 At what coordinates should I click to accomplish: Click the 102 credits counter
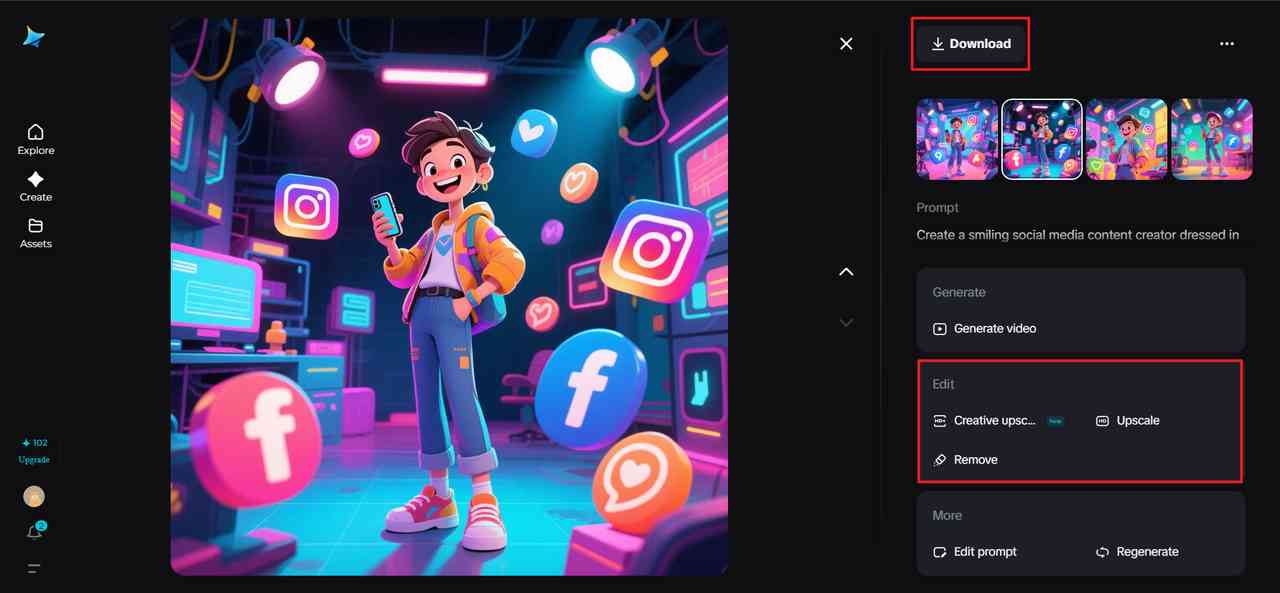(34, 443)
